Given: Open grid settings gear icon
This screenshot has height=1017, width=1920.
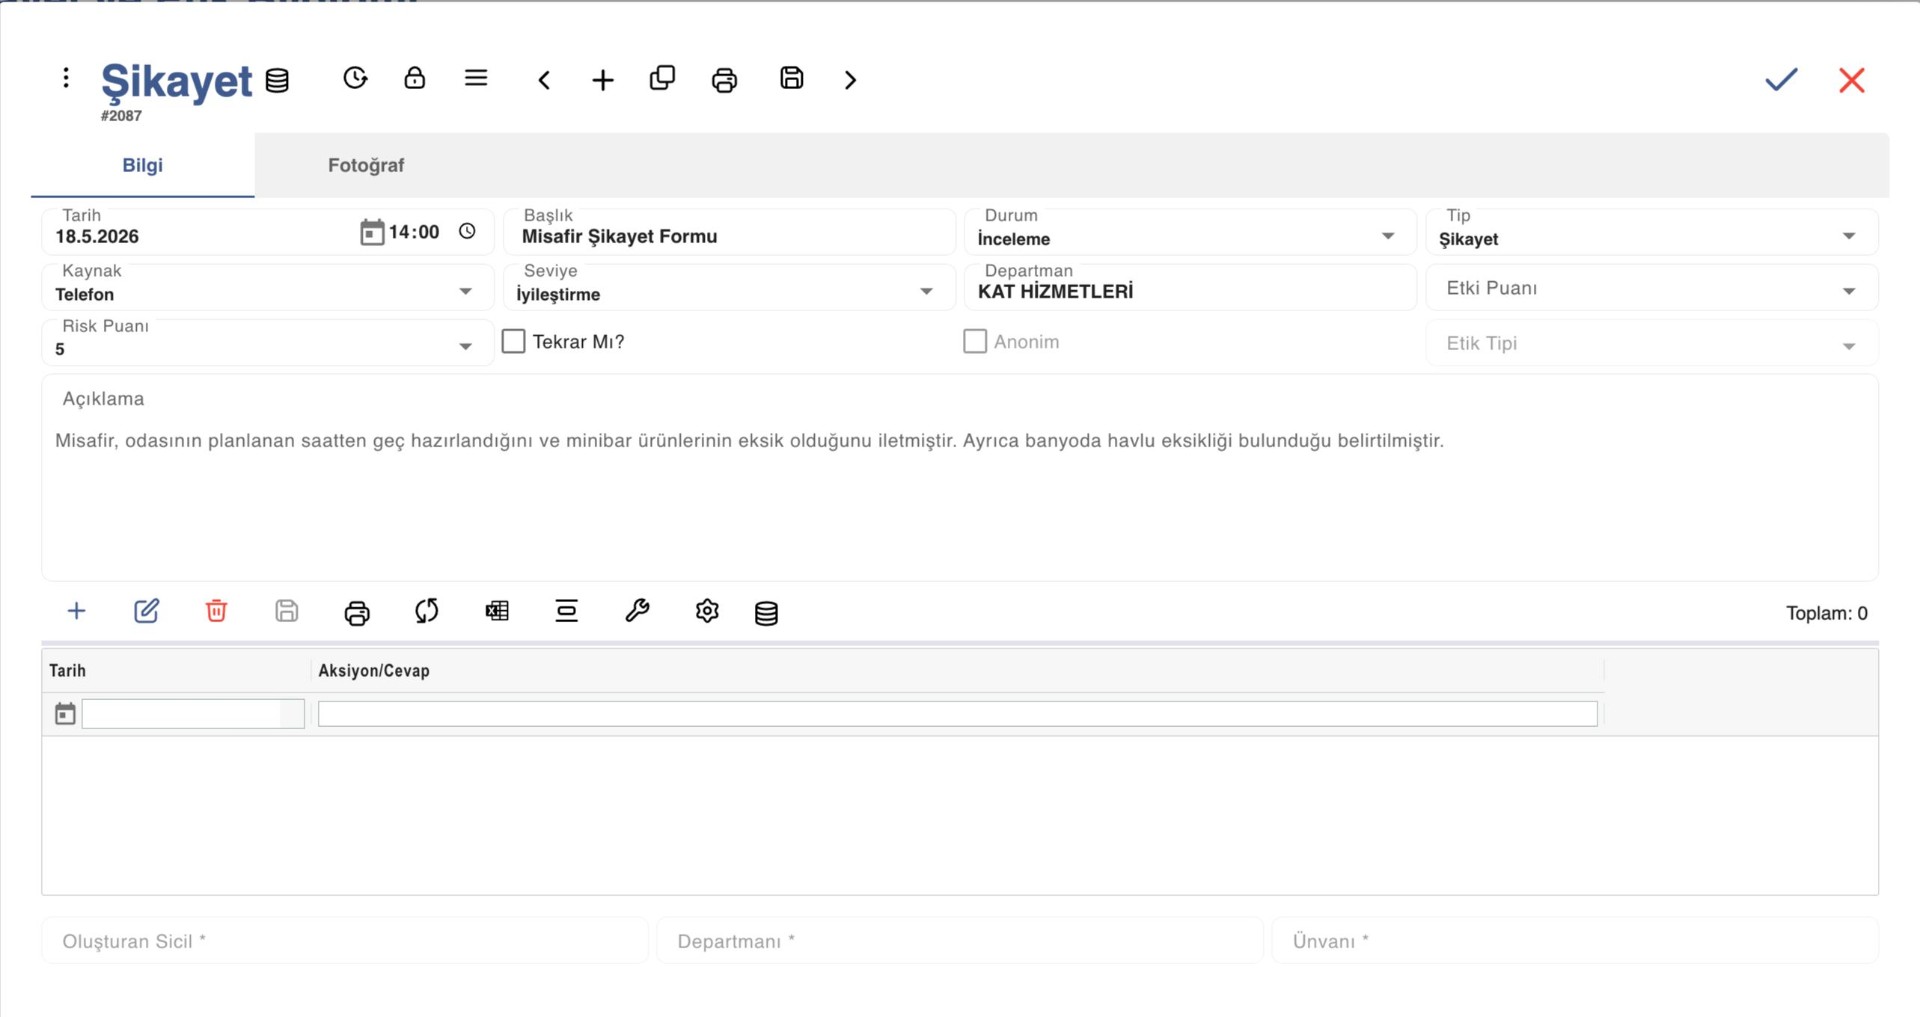Looking at the screenshot, I should click(x=707, y=611).
